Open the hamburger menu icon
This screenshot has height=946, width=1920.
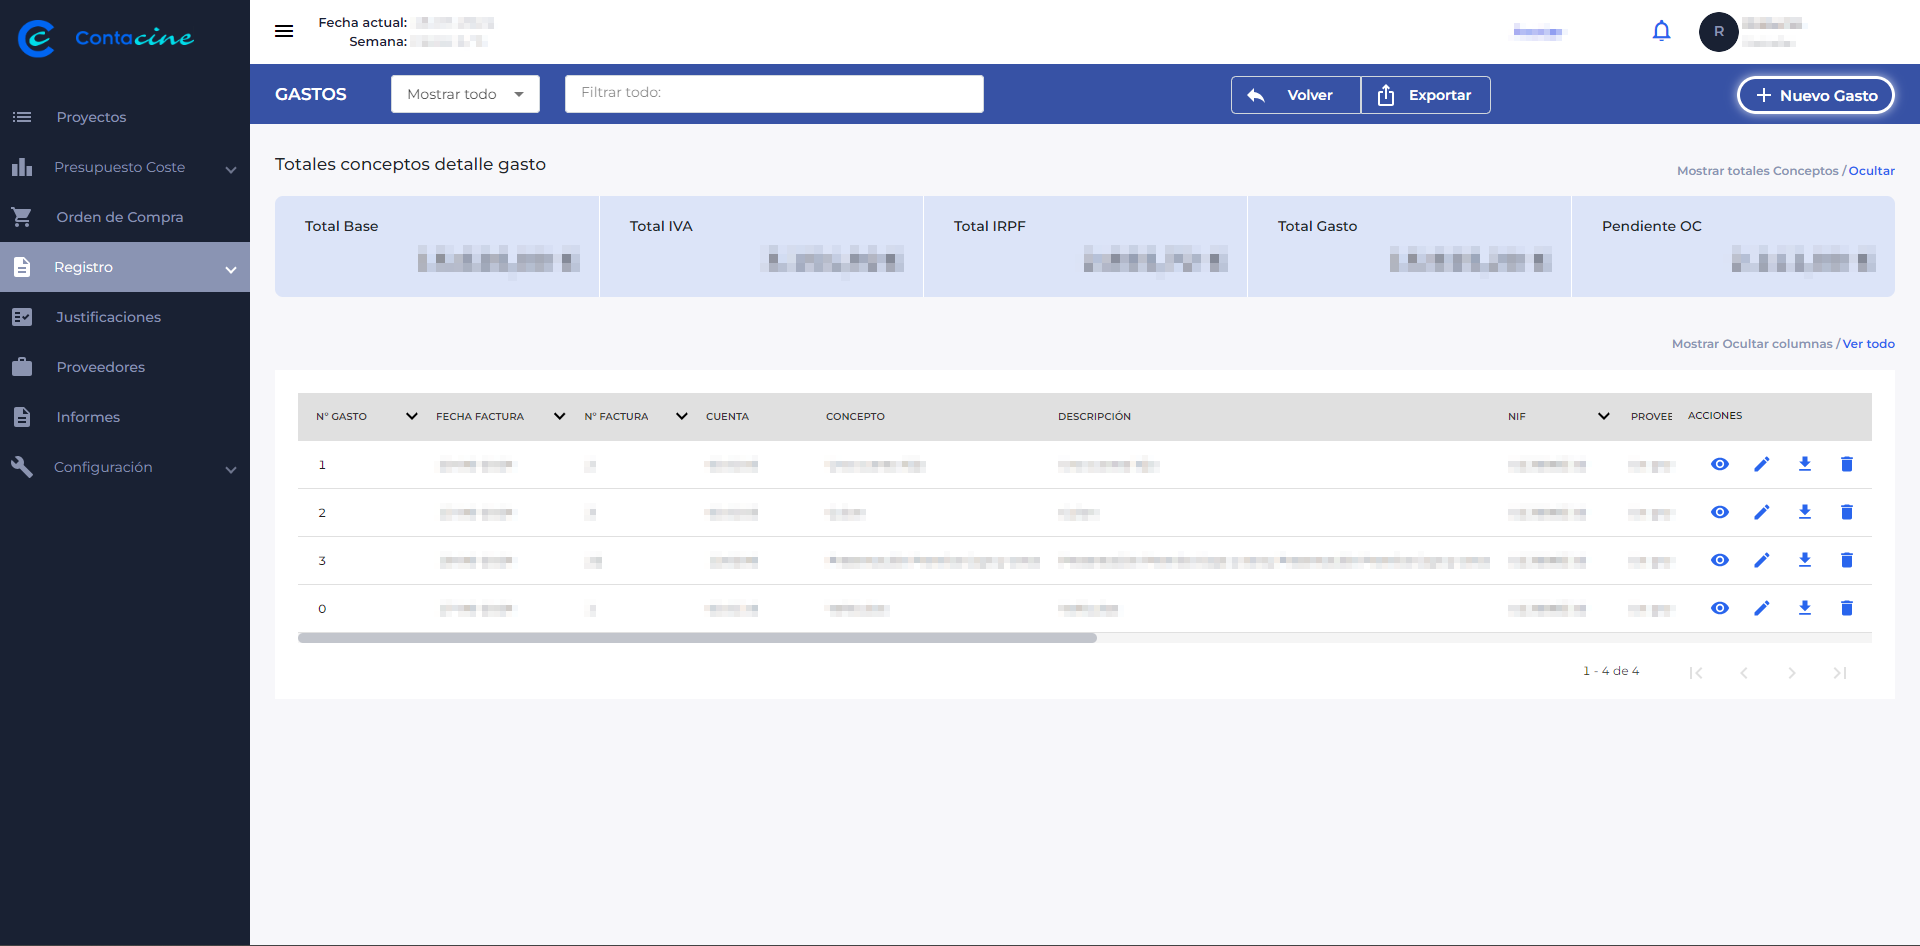284,31
